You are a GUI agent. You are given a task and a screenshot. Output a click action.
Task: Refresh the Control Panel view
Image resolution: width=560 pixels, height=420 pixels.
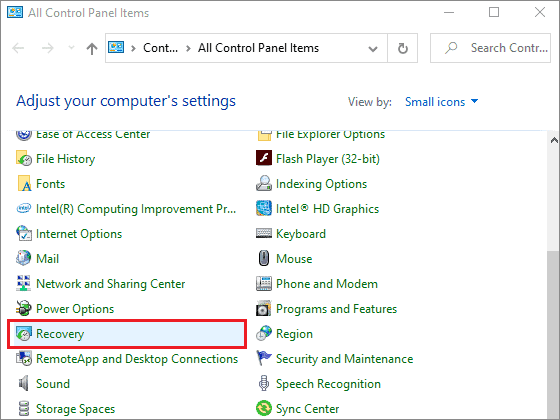click(403, 48)
